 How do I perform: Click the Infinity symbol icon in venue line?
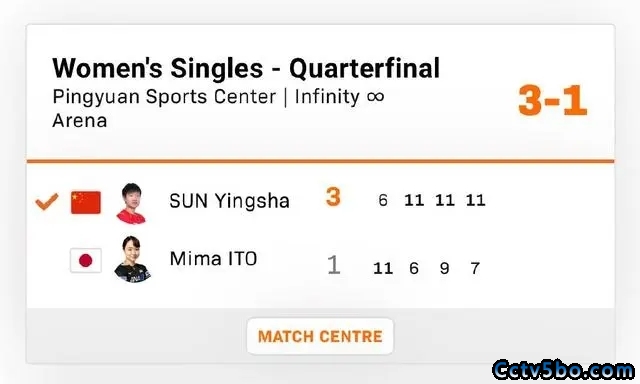pos(376,97)
